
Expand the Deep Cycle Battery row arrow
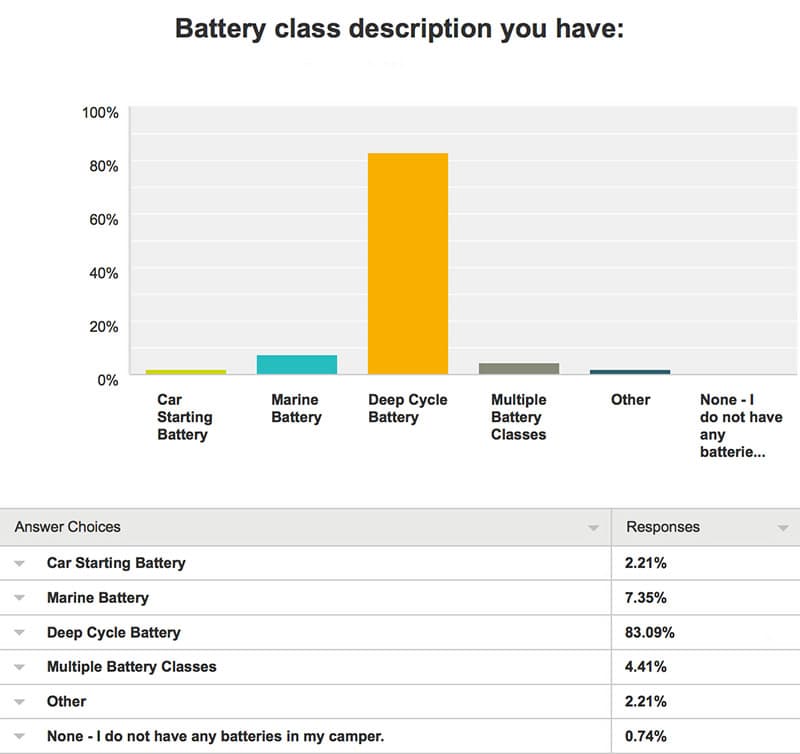[19, 633]
